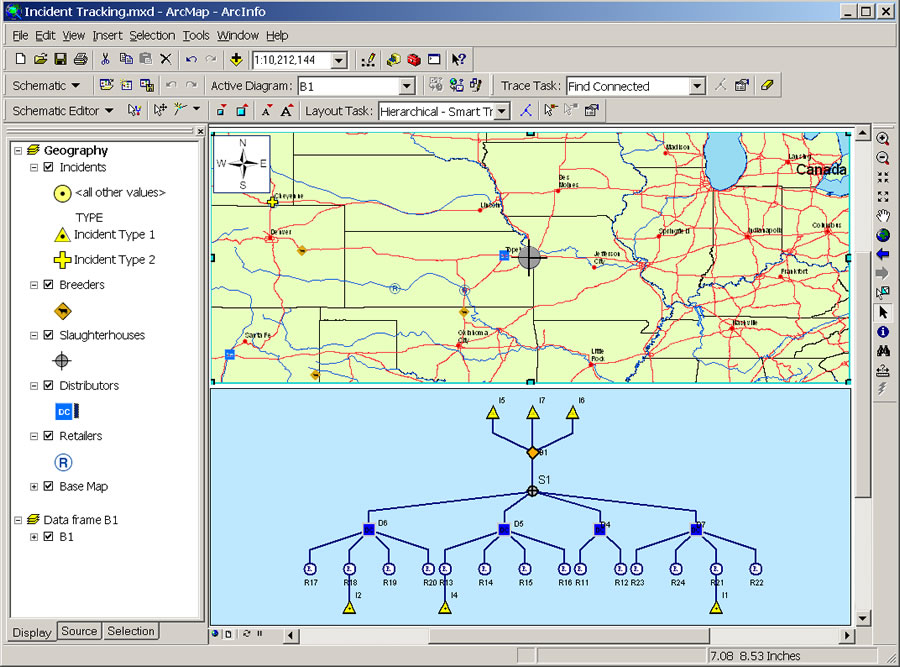This screenshot has height=667, width=900.
Task: Open the Find binoculars tool
Action: click(x=883, y=351)
